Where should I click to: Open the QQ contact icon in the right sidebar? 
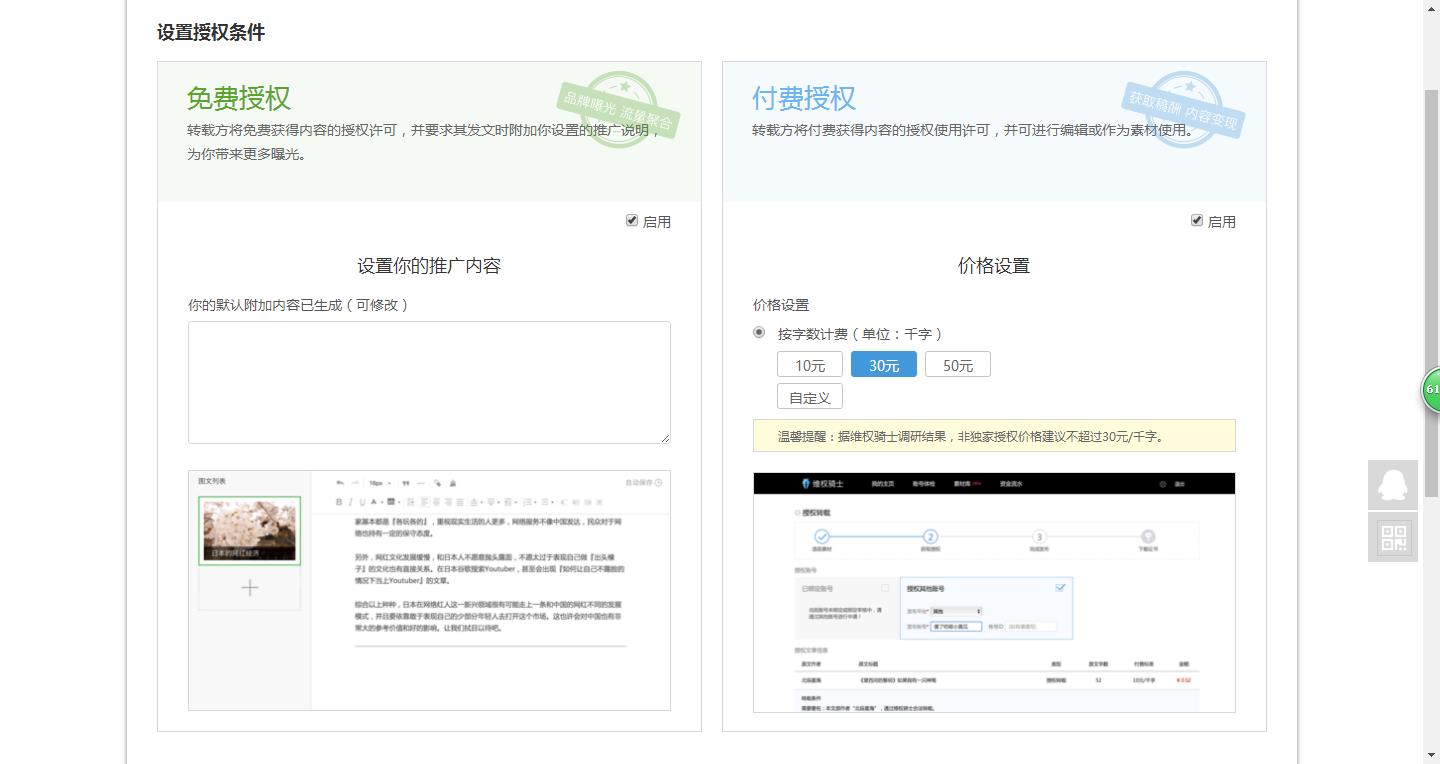coord(1392,484)
